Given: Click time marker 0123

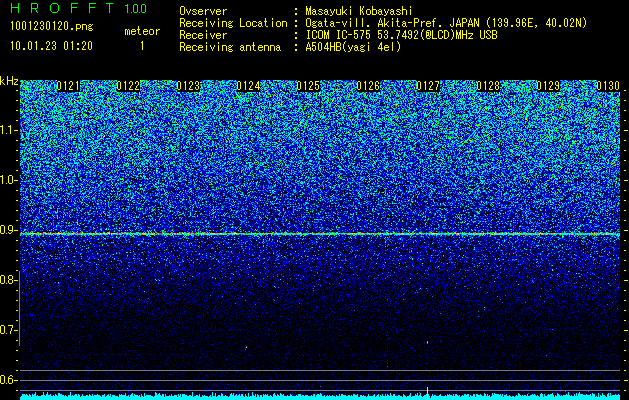Looking at the screenshot, I should 188,86.
